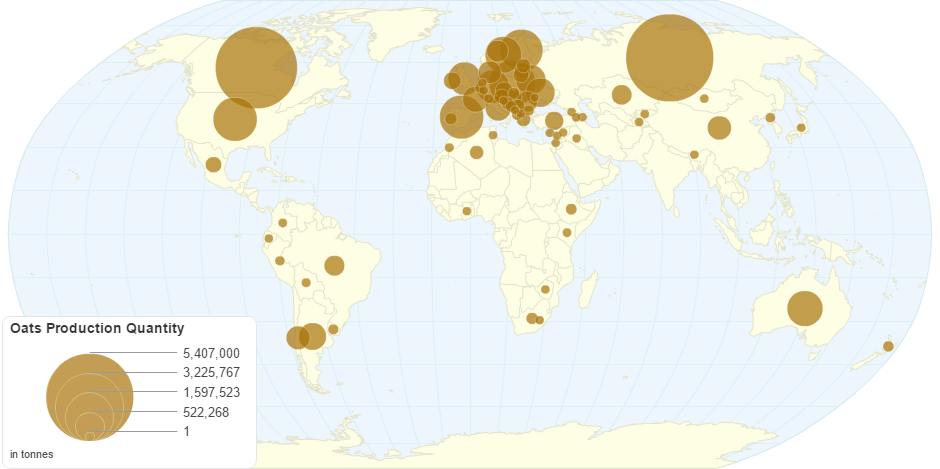Select the Algeria bubble marker
Screen dimensions: 940x469
pos(477,152)
